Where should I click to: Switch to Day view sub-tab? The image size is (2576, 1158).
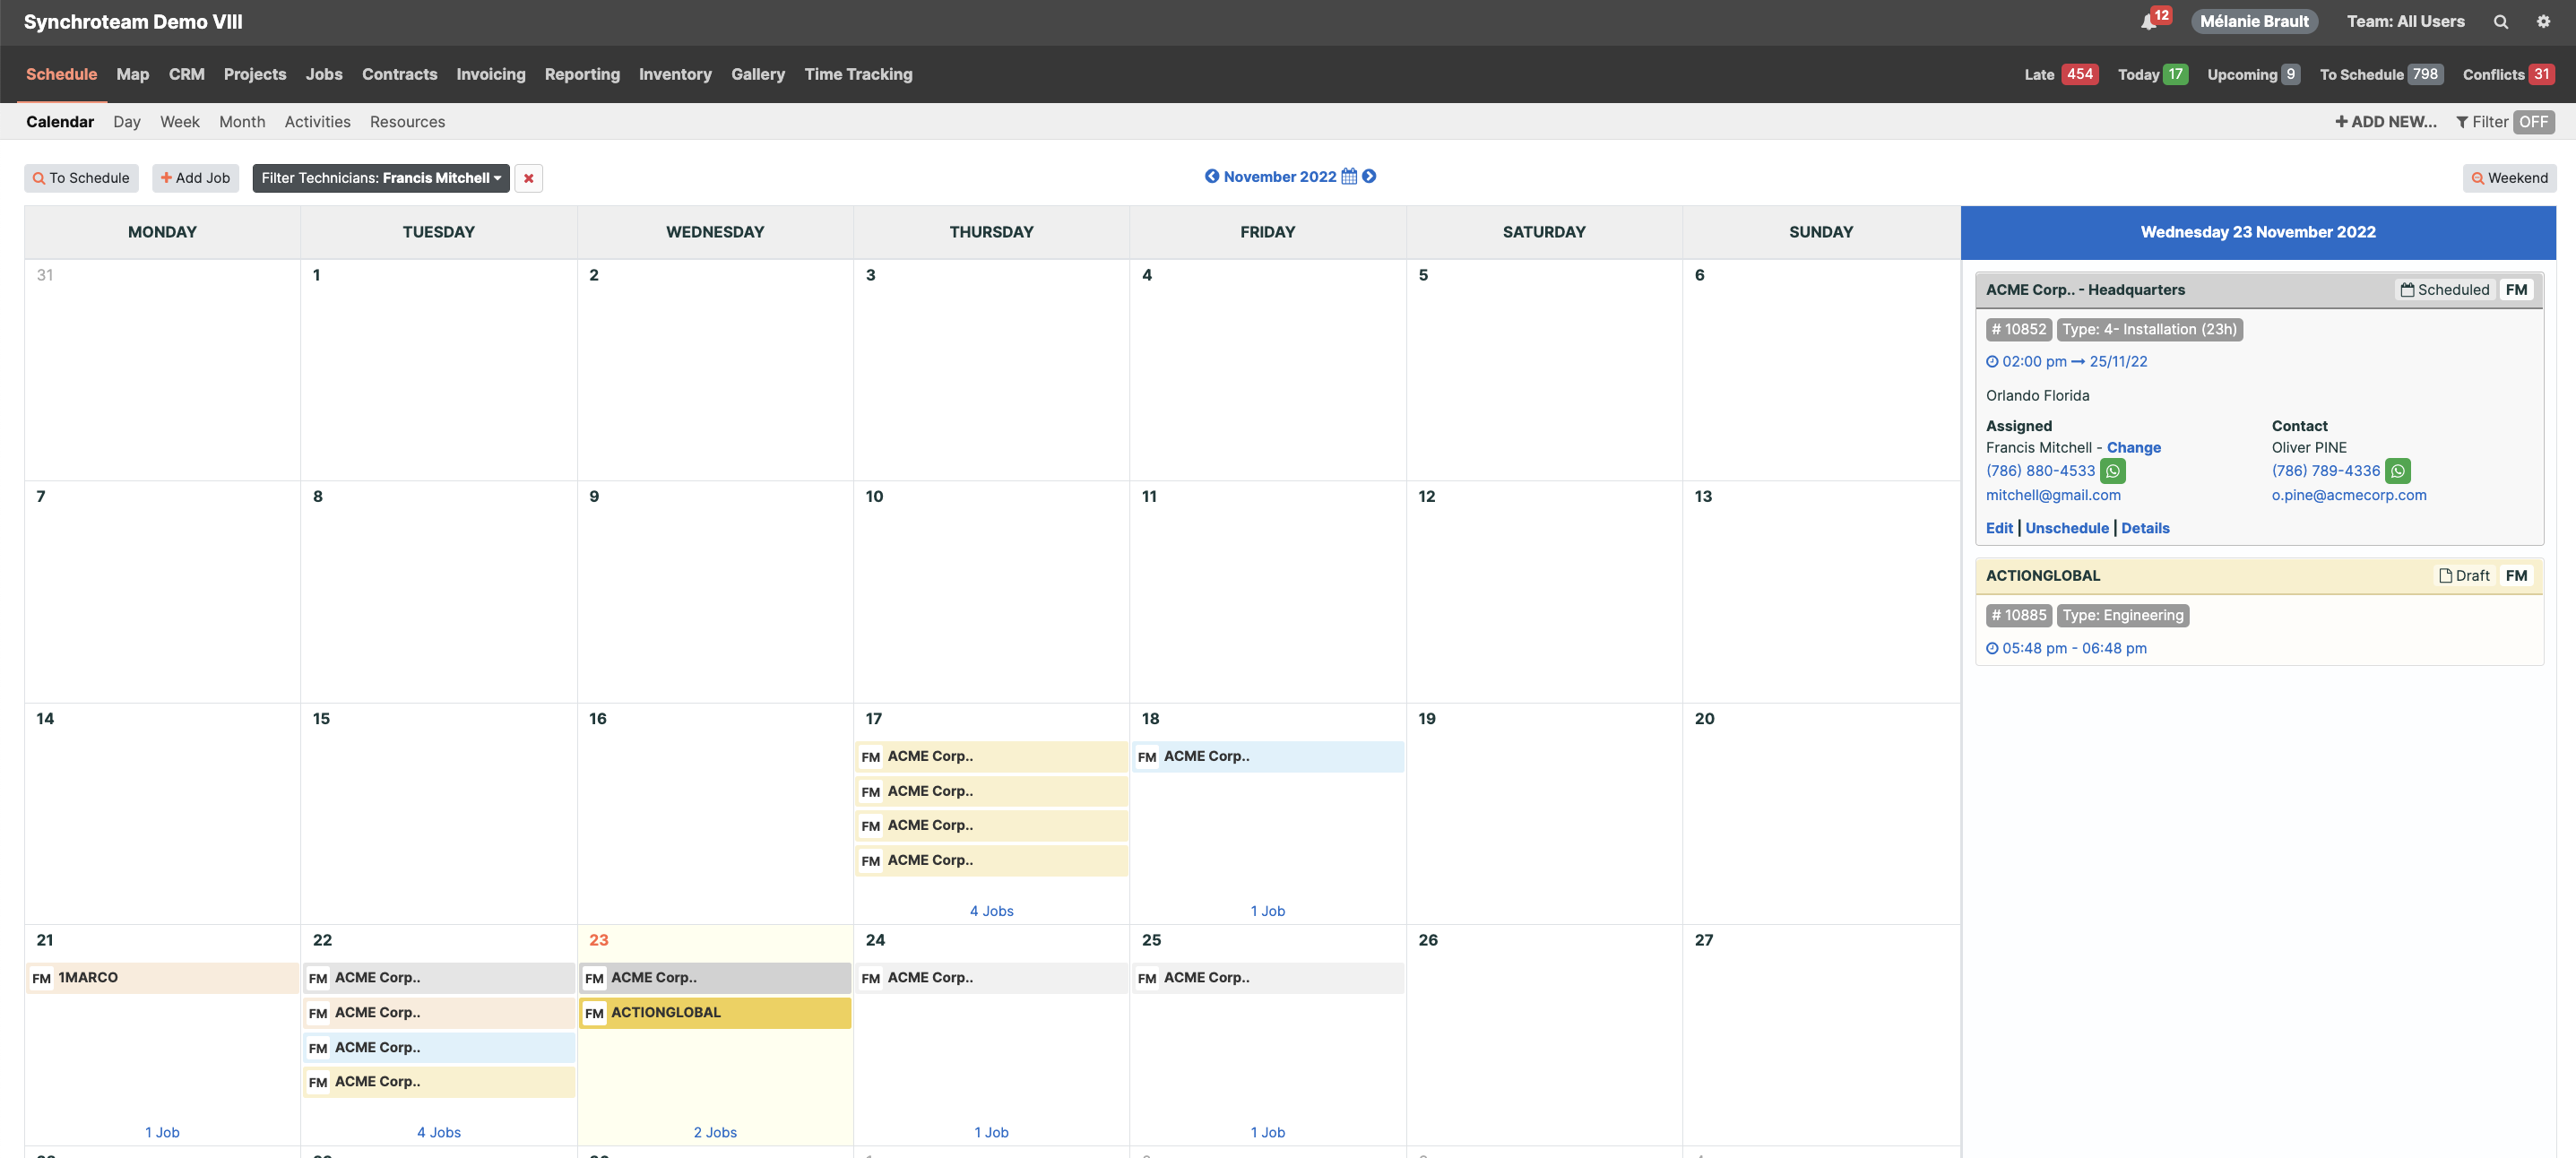click(126, 122)
